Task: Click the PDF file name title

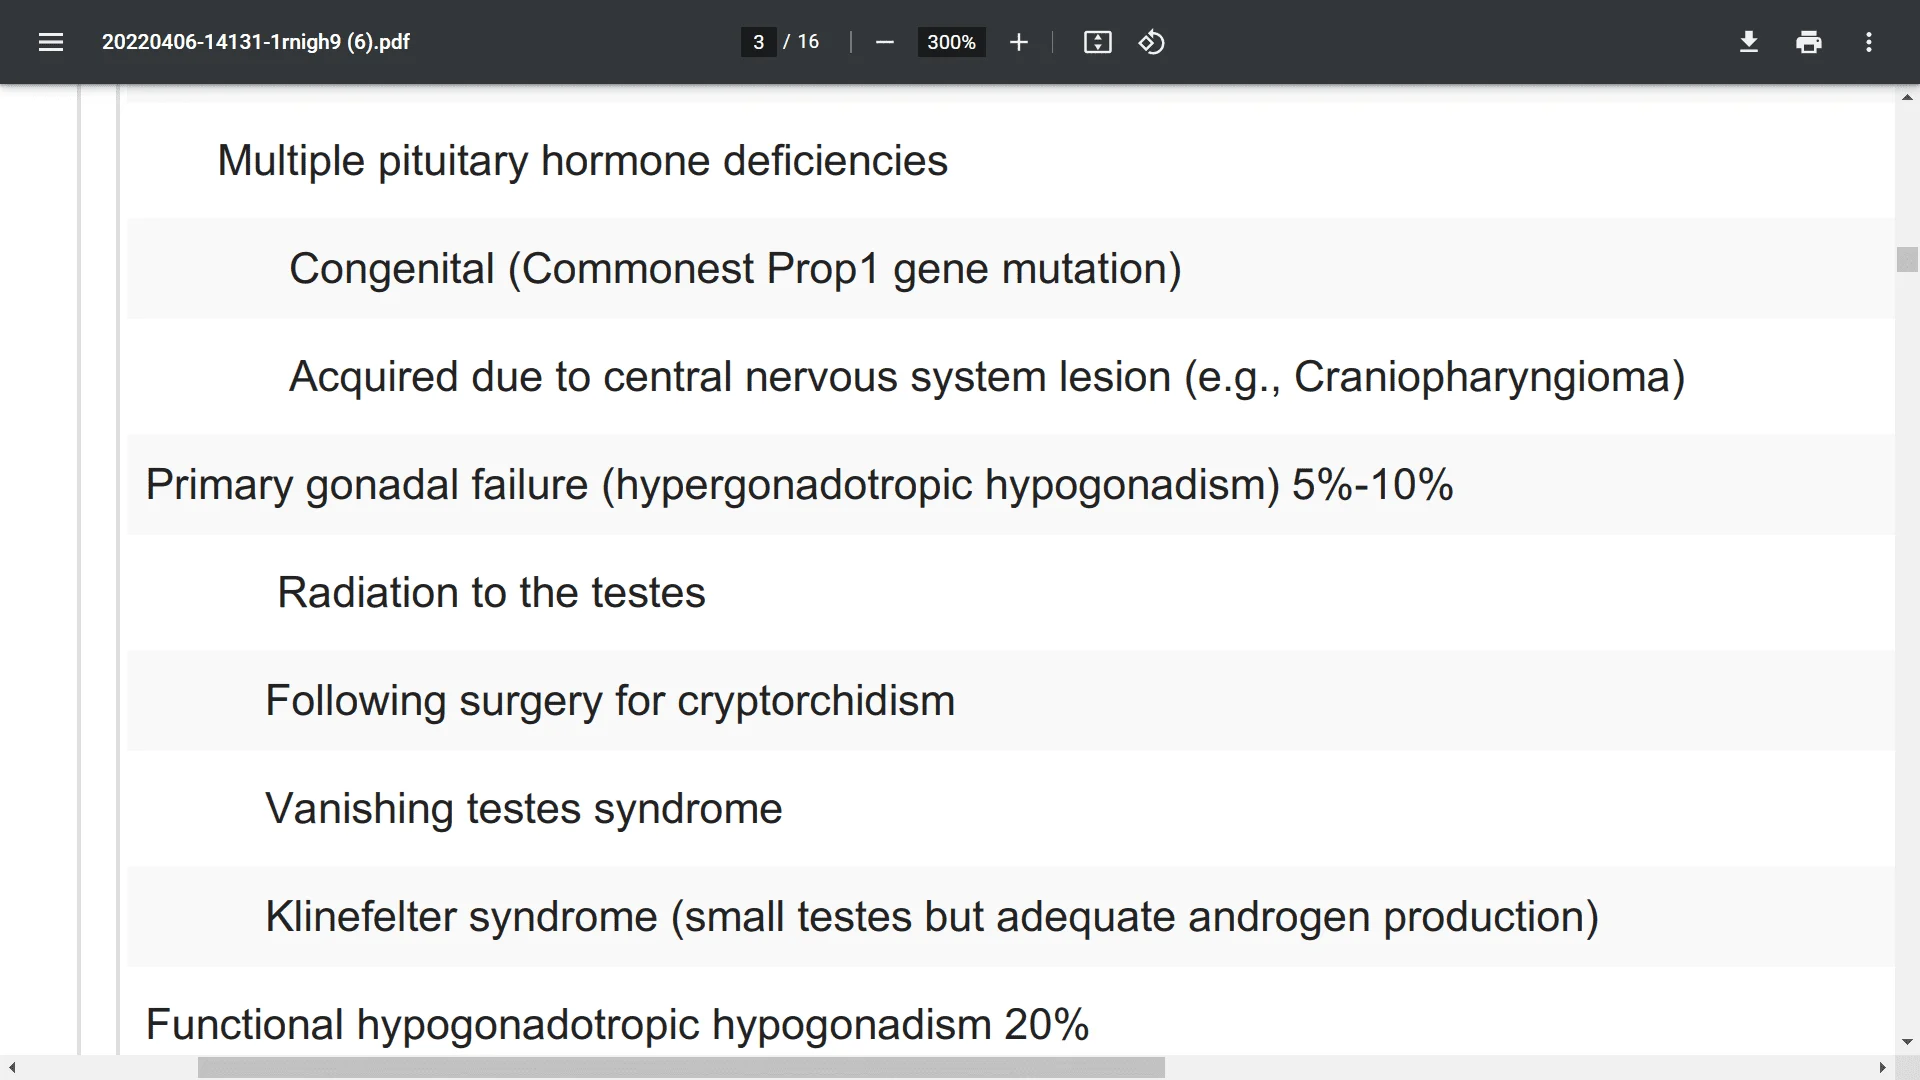Action: click(256, 42)
